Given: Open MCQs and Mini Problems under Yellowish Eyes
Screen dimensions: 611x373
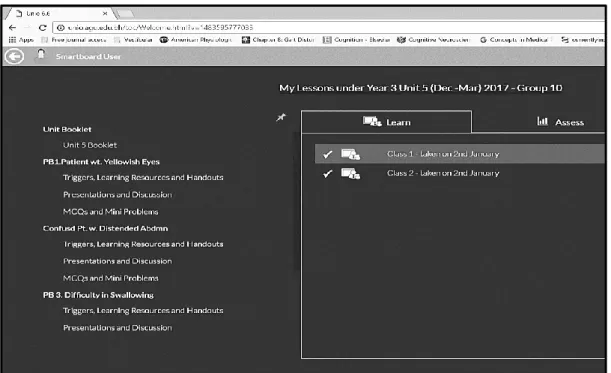Looking at the screenshot, I should [111, 212].
